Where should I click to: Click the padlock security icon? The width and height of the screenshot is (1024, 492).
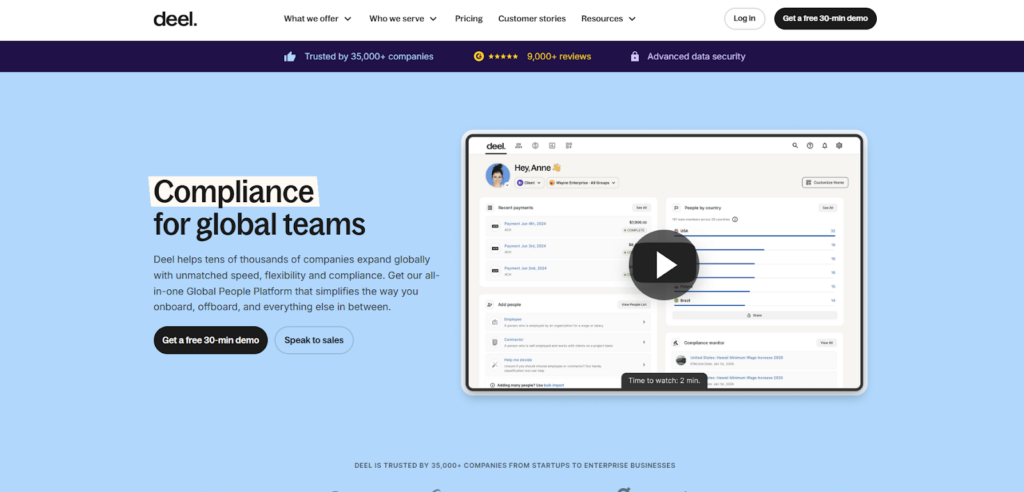(x=635, y=57)
